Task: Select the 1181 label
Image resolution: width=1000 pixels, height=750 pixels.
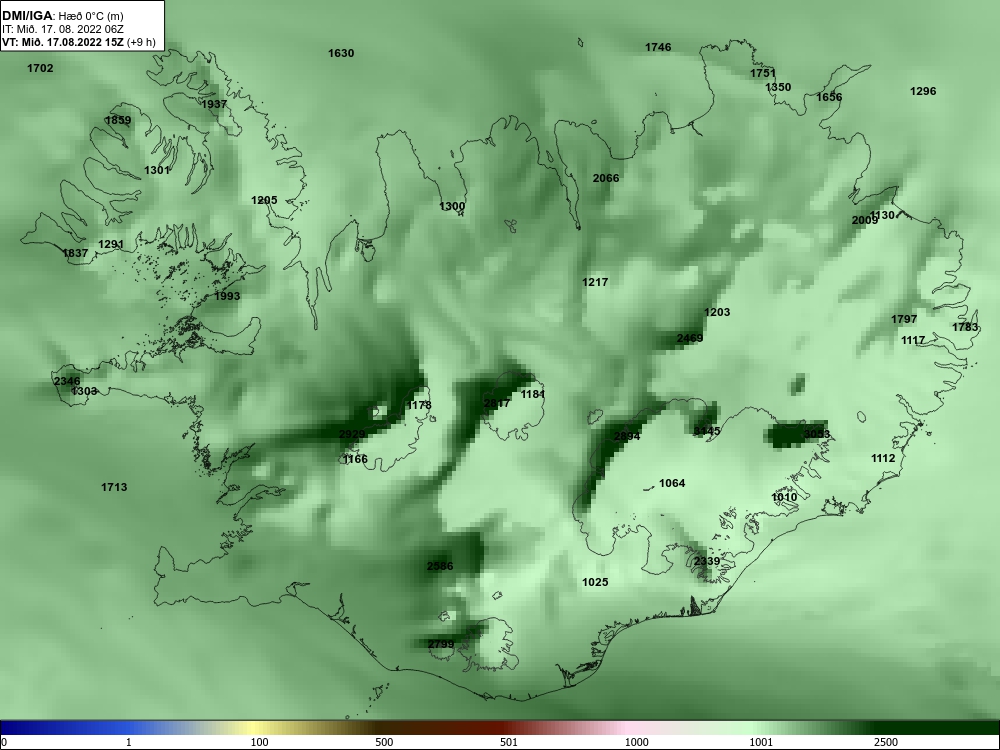Action: tap(533, 394)
